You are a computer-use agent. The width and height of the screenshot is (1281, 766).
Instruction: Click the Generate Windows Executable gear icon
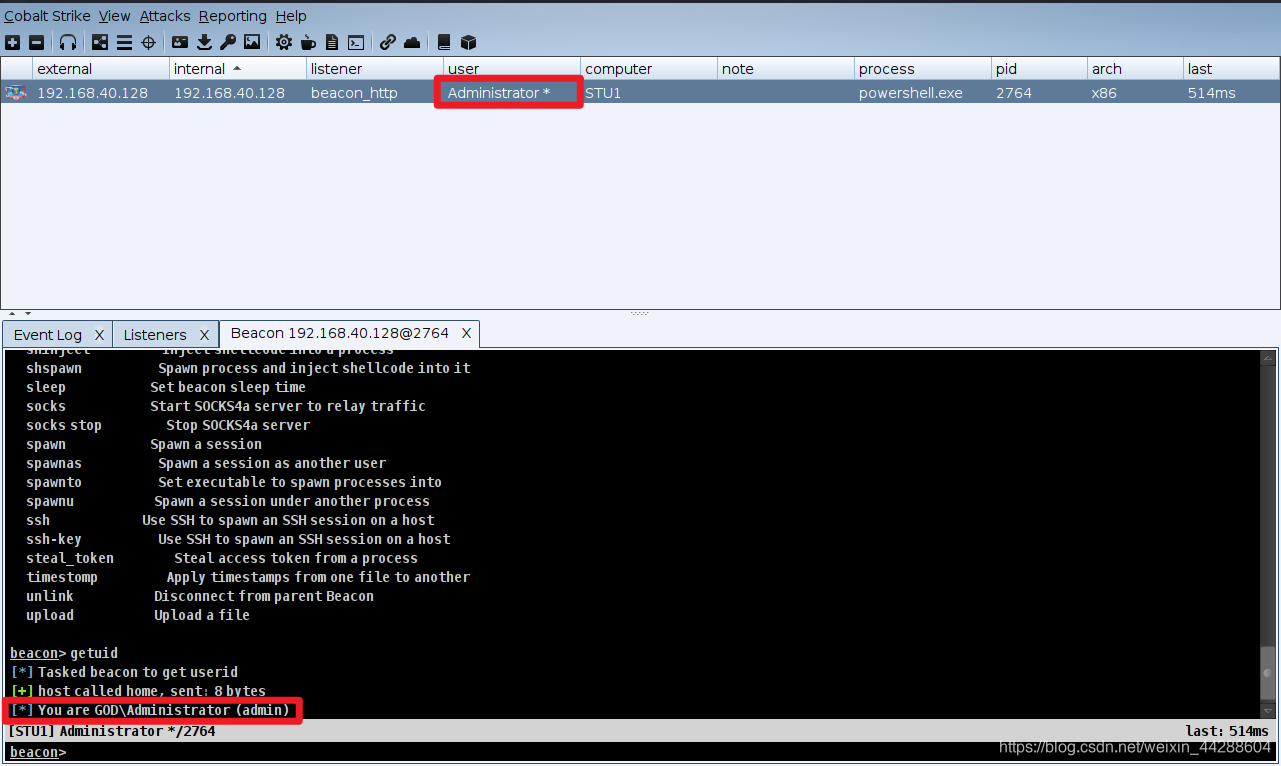tap(284, 42)
